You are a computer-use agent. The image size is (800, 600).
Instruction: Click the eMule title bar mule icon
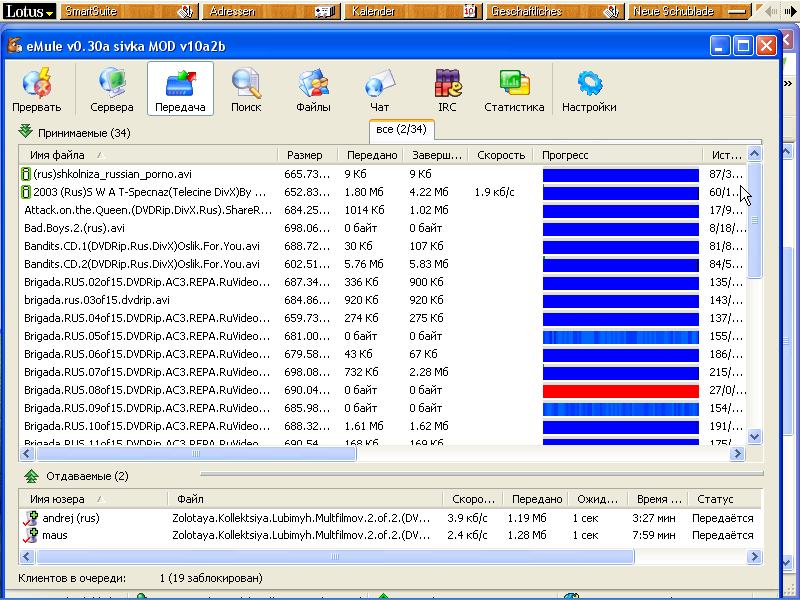click(x=15, y=45)
